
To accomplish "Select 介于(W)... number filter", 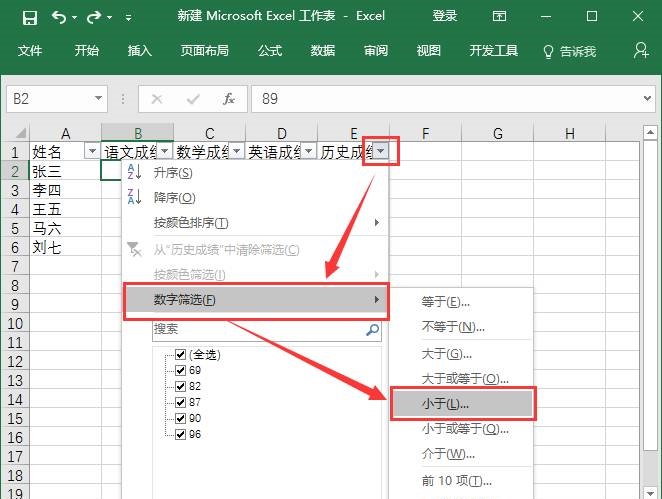I will pyautogui.click(x=462, y=454).
